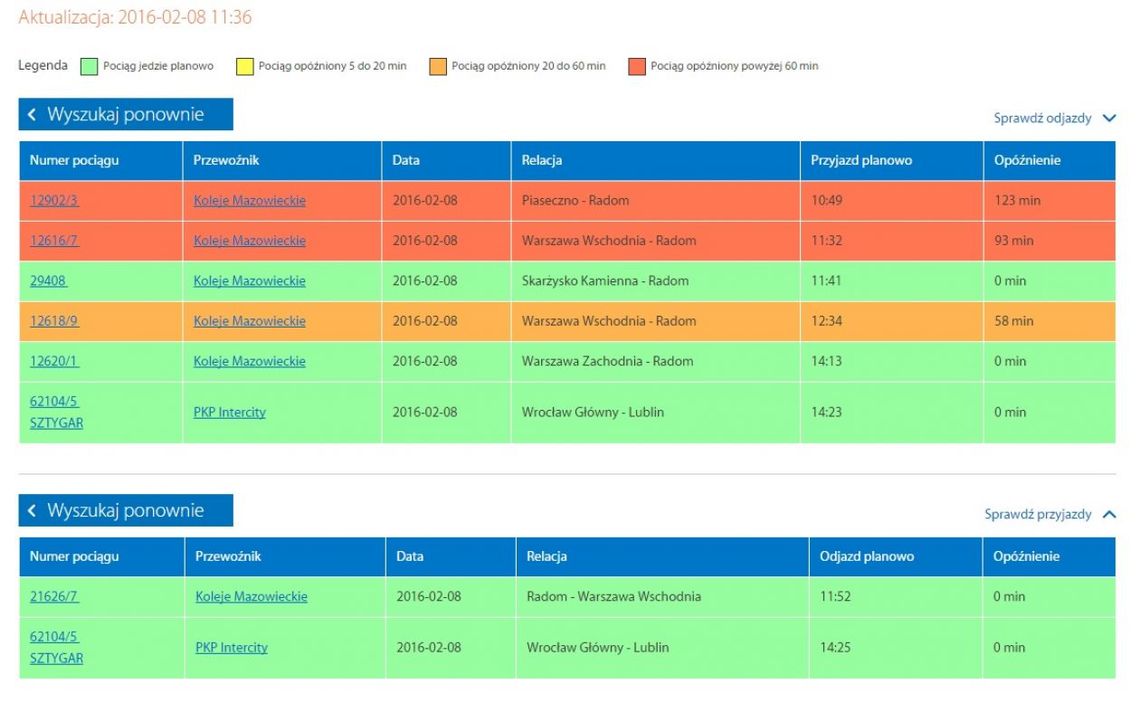Open Koleje Mazowieckie link for Piaseczno - Radom
Viewport: 1140px width, 703px height.
[x=249, y=200]
